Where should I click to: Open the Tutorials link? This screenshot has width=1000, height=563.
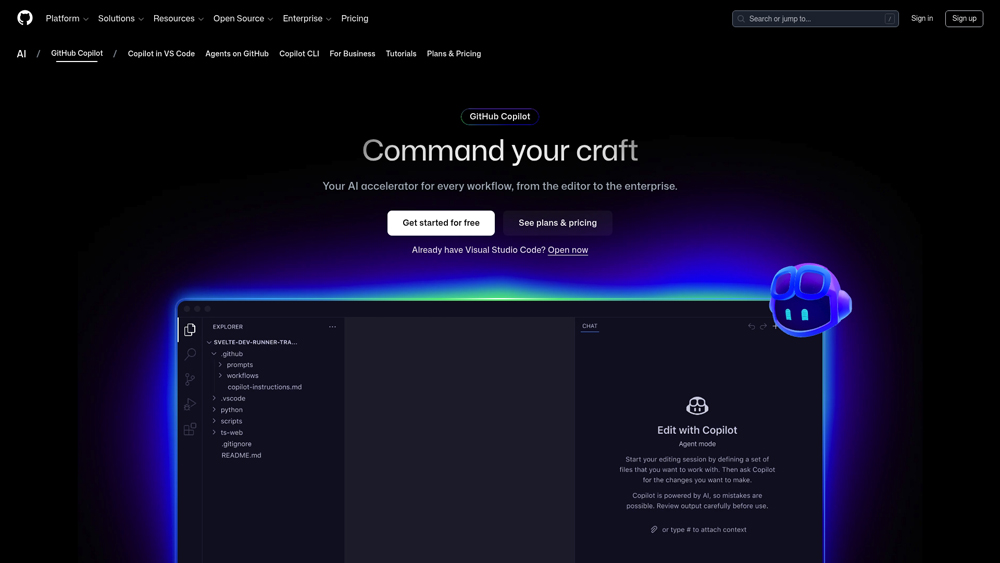pyautogui.click(x=401, y=54)
